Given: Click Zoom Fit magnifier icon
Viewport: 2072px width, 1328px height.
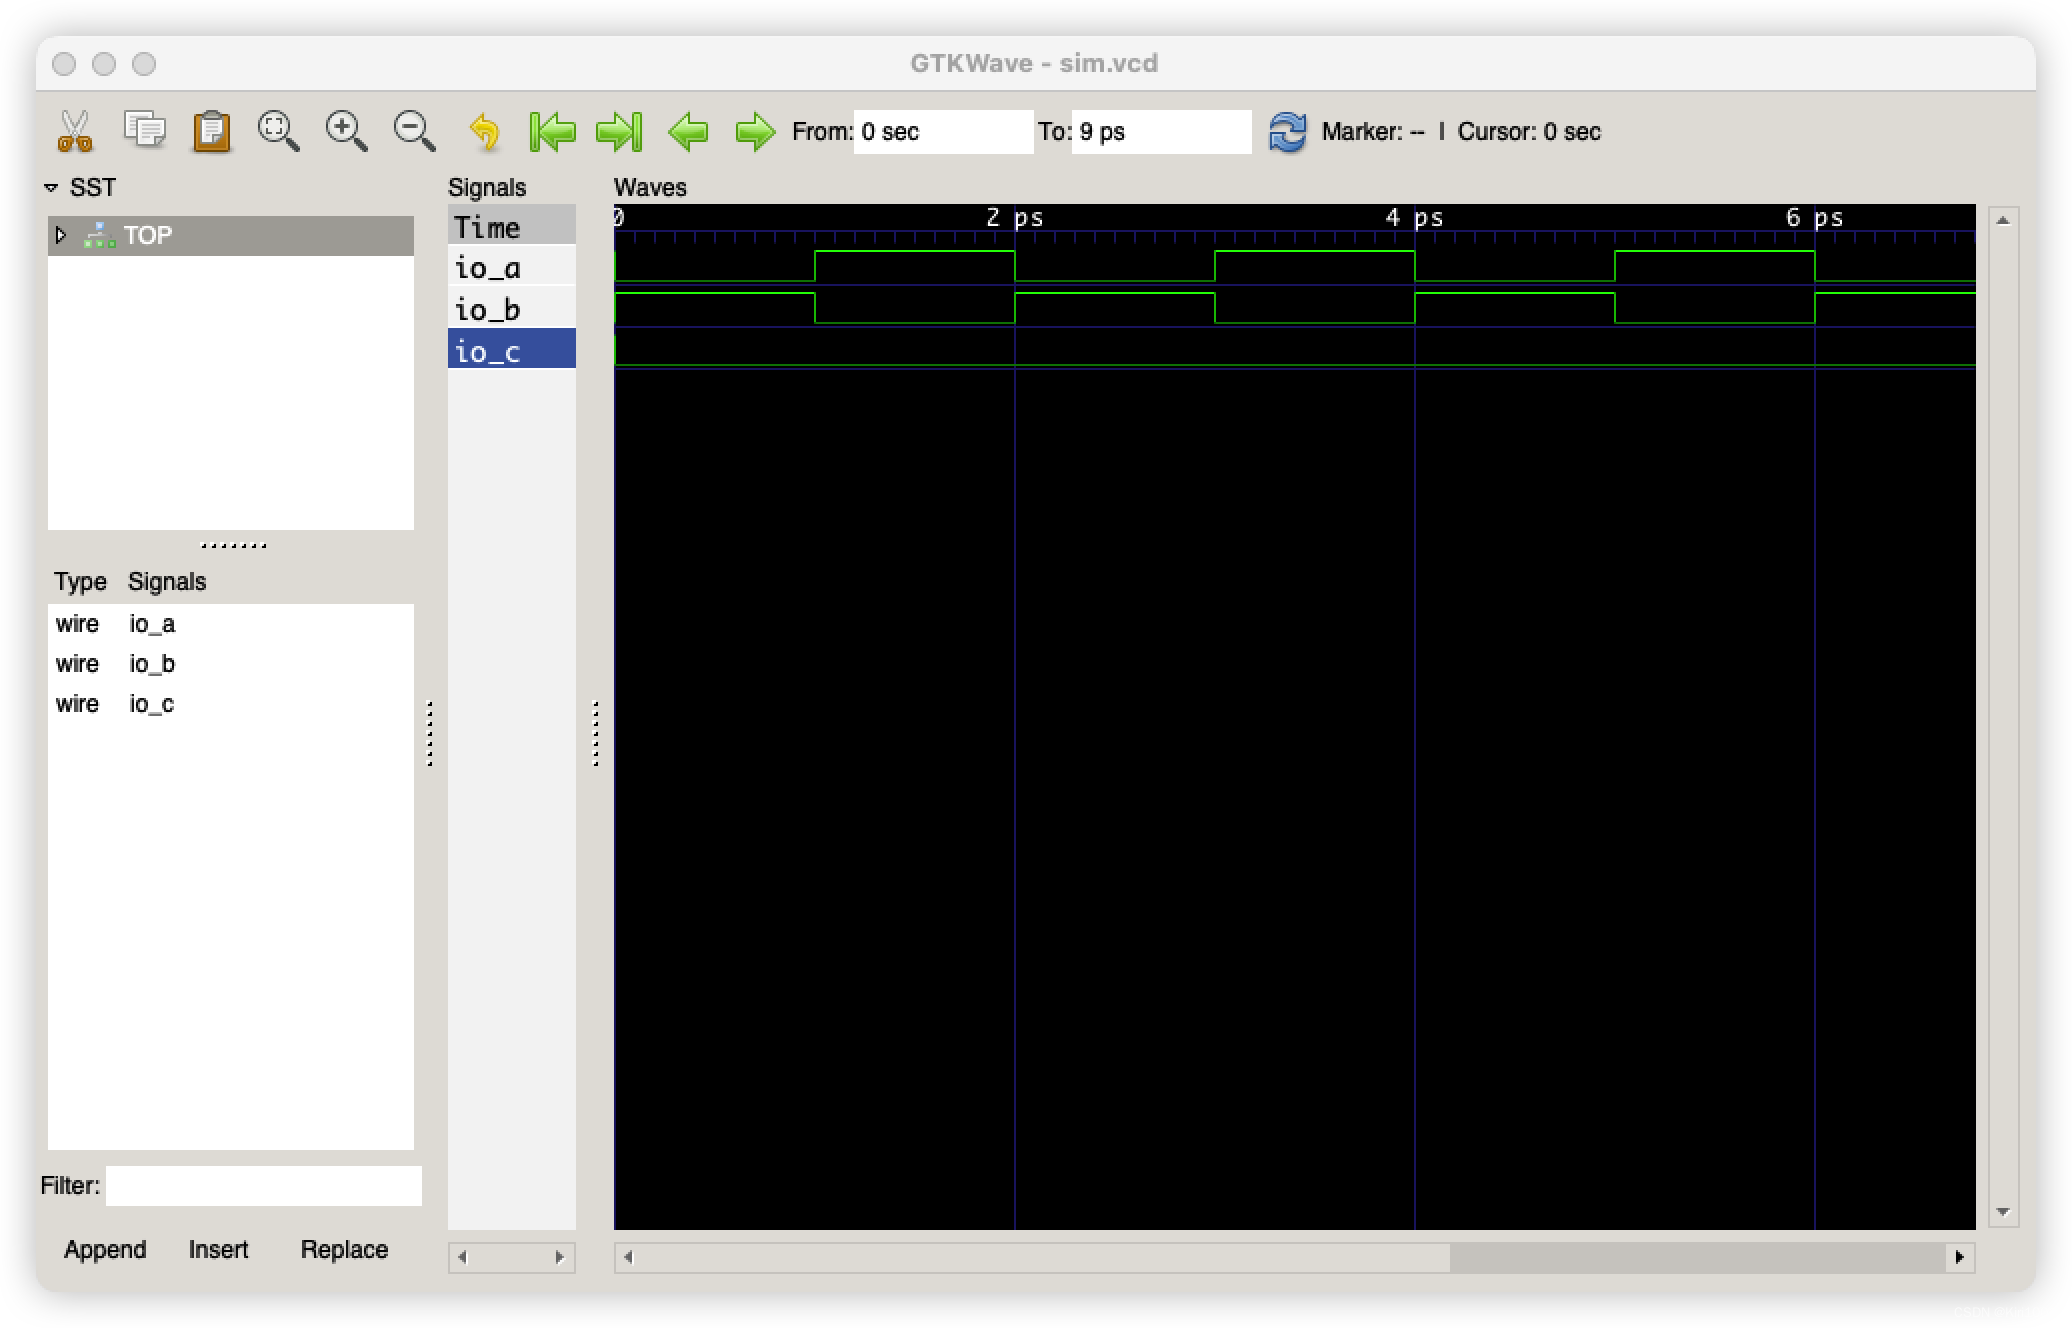Looking at the screenshot, I should coord(278,131).
